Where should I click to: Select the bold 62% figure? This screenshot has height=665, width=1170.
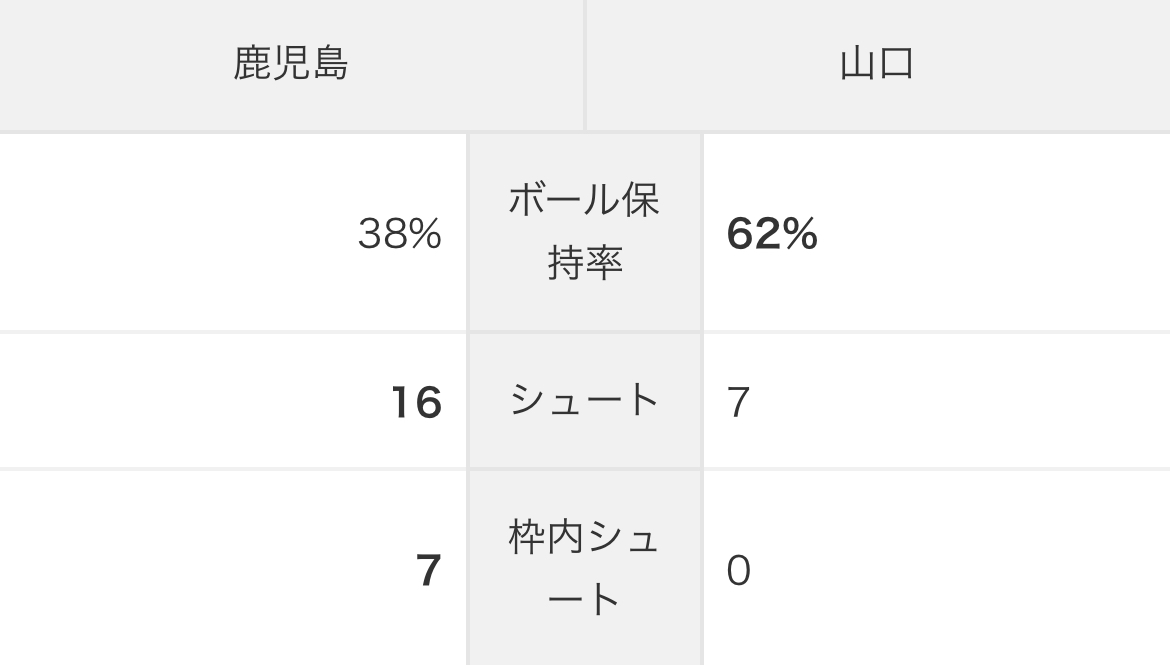pos(772,234)
